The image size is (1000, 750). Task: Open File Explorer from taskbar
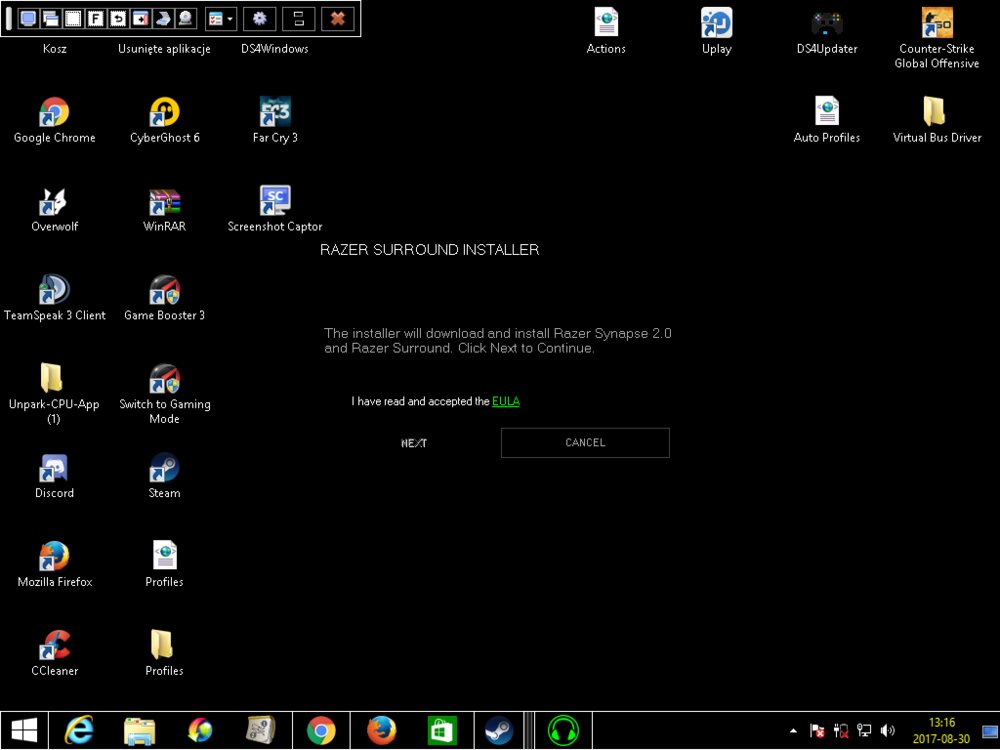[140, 731]
